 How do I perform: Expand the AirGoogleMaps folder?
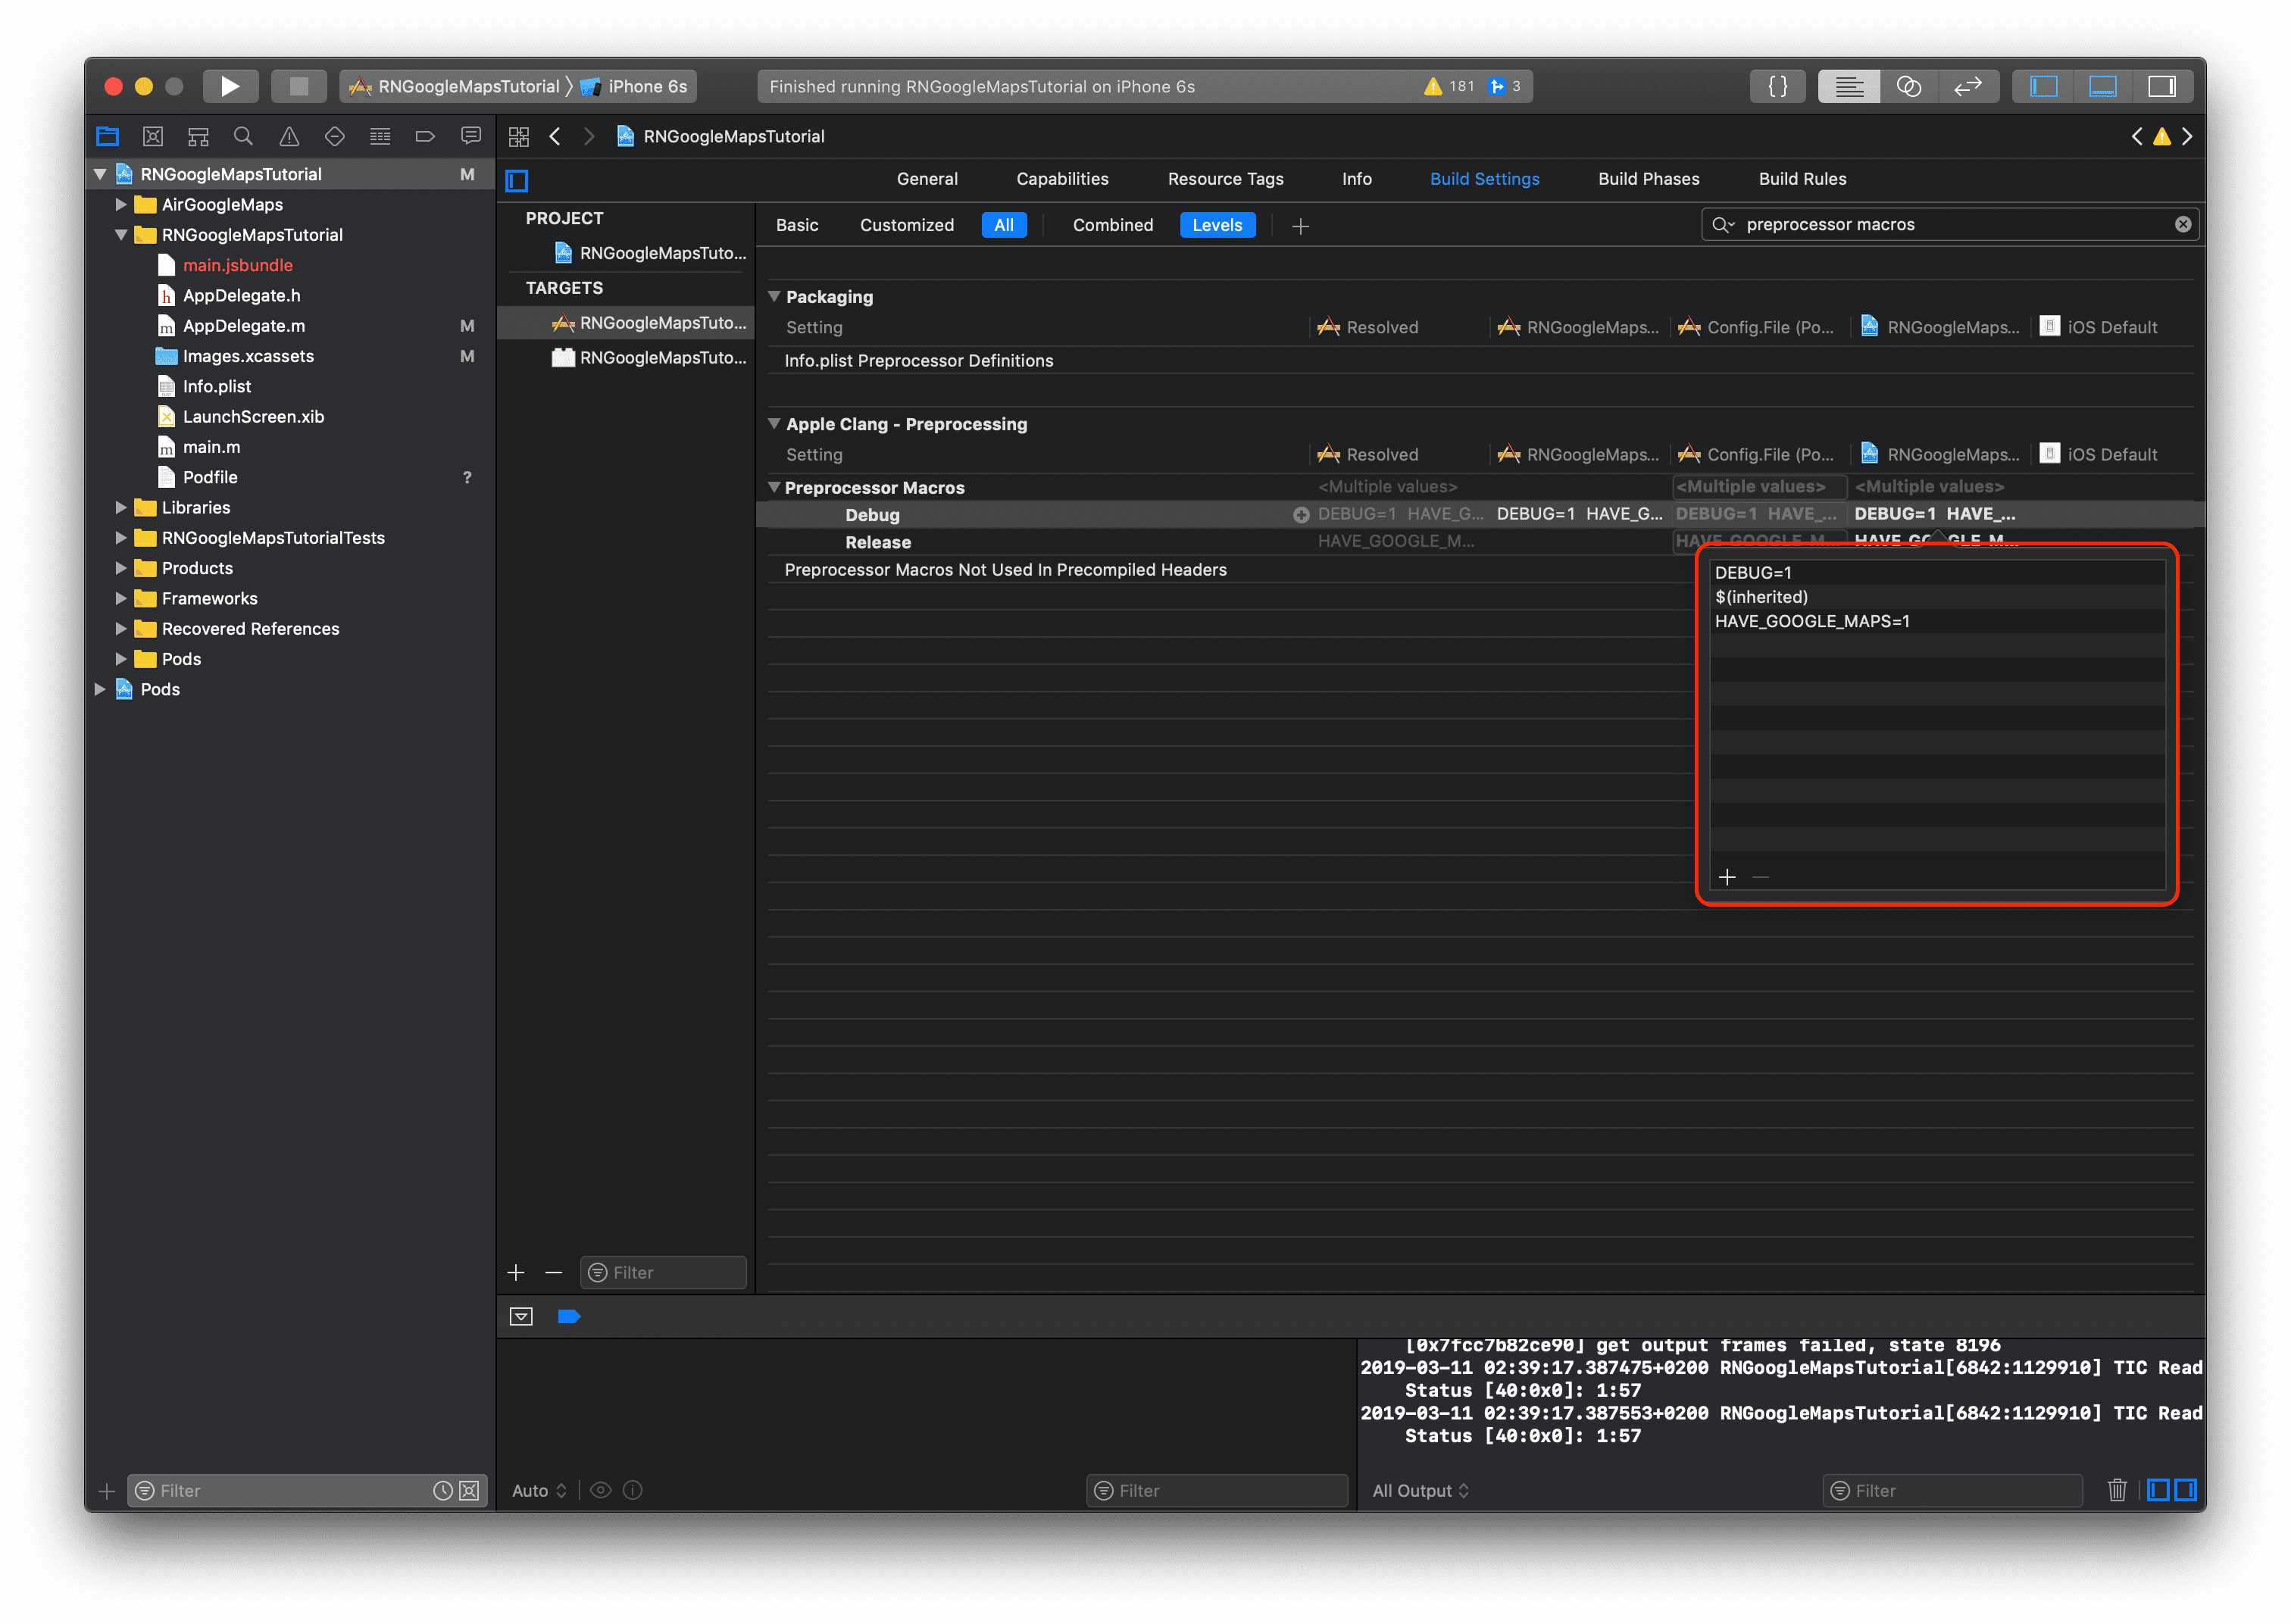click(121, 204)
